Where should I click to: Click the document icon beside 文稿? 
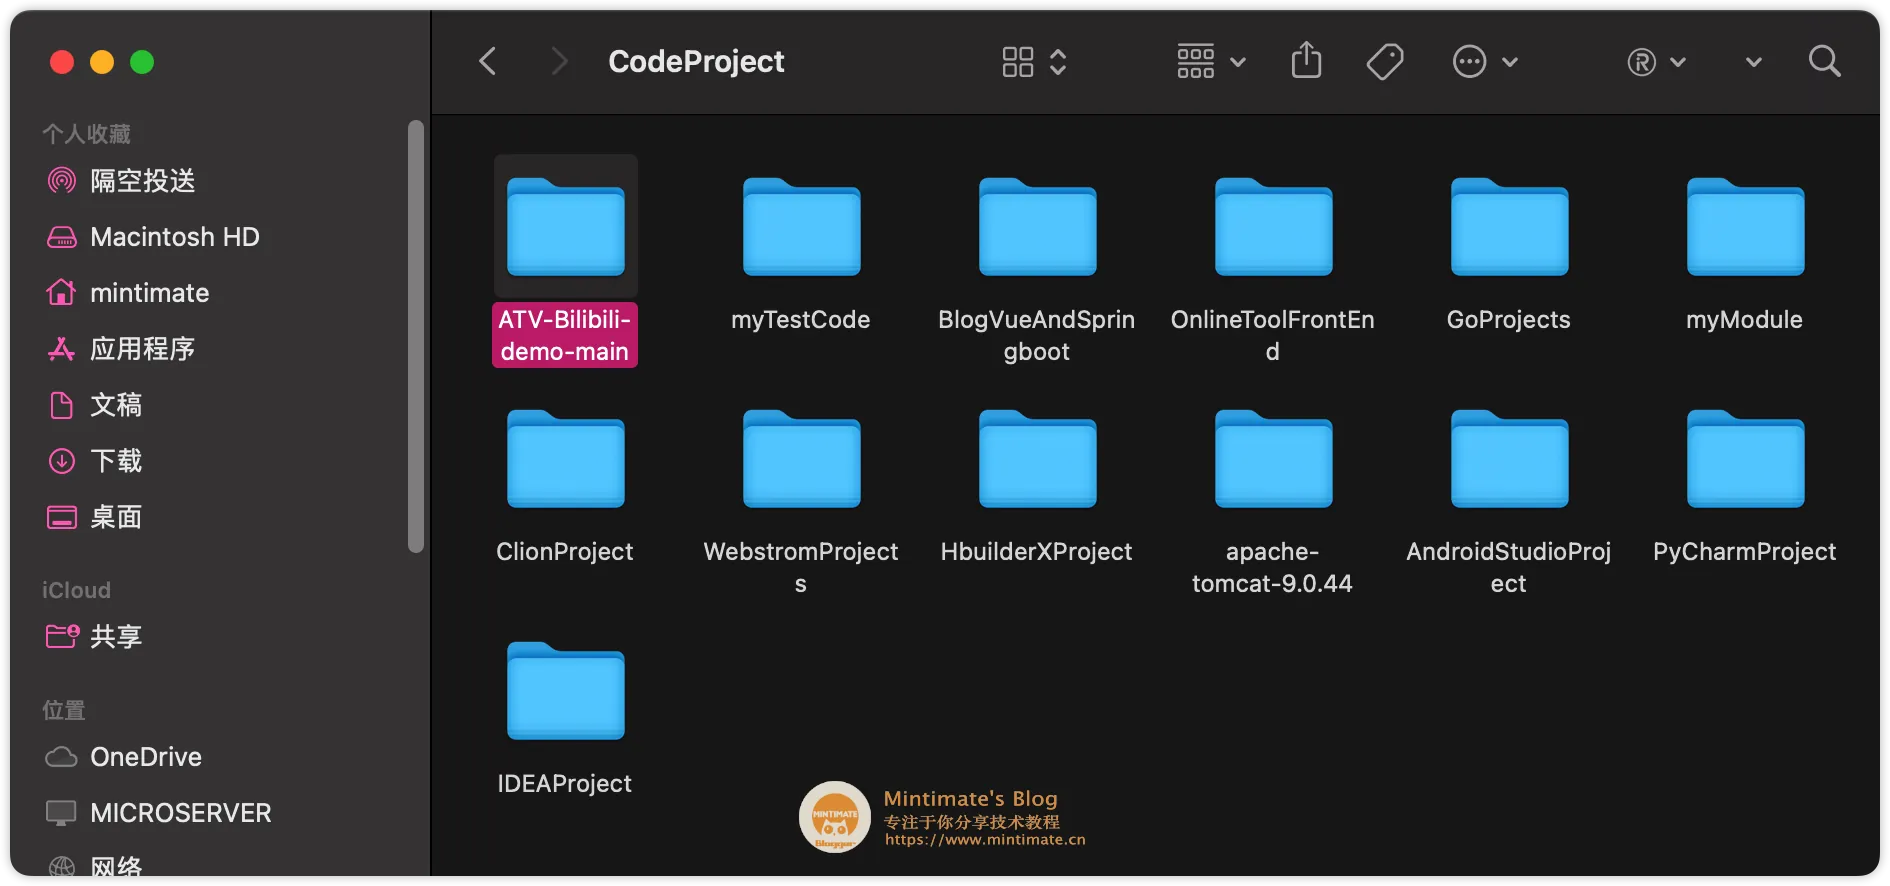tap(62, 405)
